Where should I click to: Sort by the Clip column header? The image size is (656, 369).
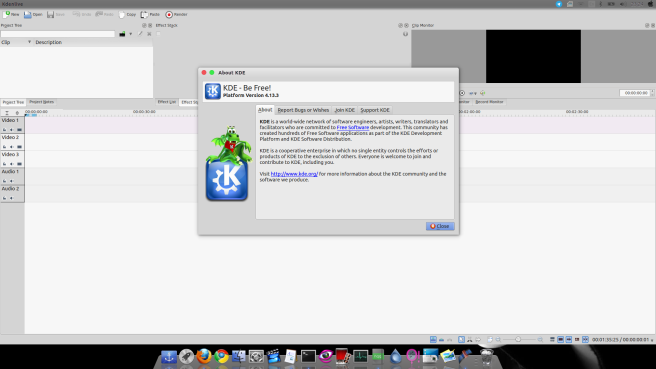click(16, 42)
